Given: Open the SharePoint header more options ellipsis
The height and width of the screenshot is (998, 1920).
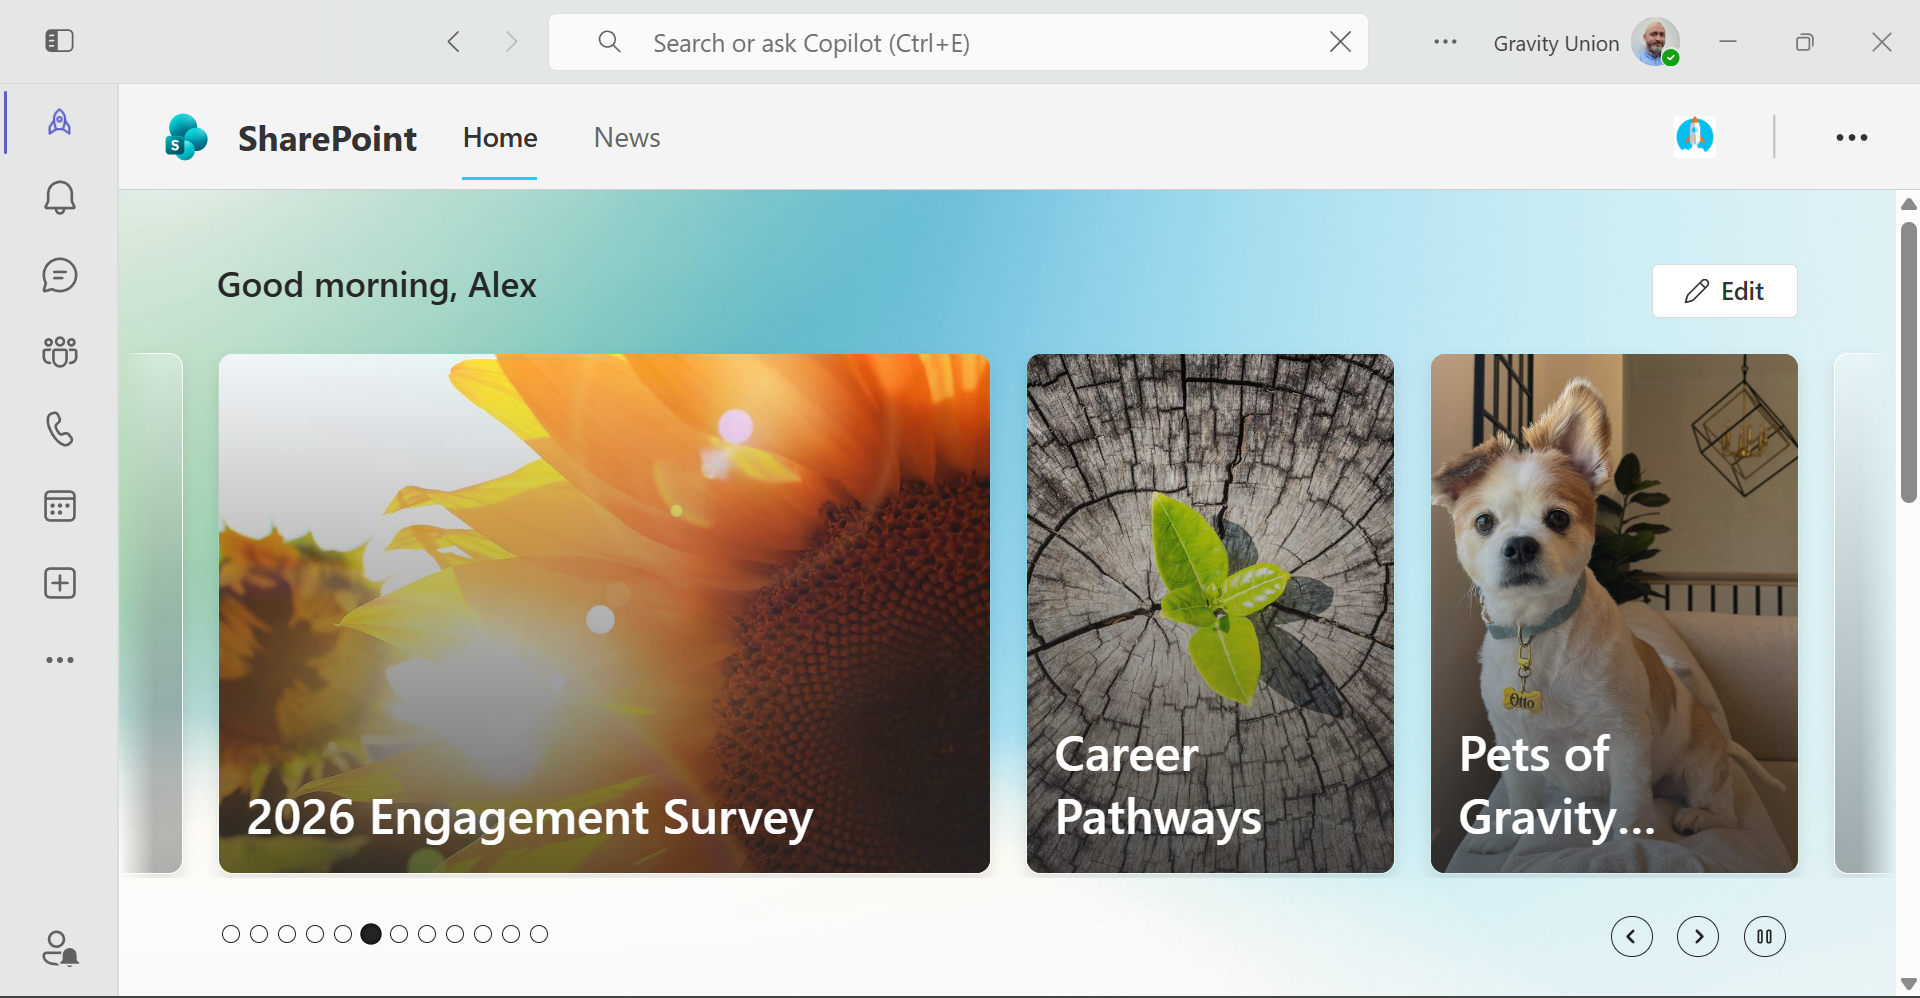Looking at the screenshot, I should 1852,138.
